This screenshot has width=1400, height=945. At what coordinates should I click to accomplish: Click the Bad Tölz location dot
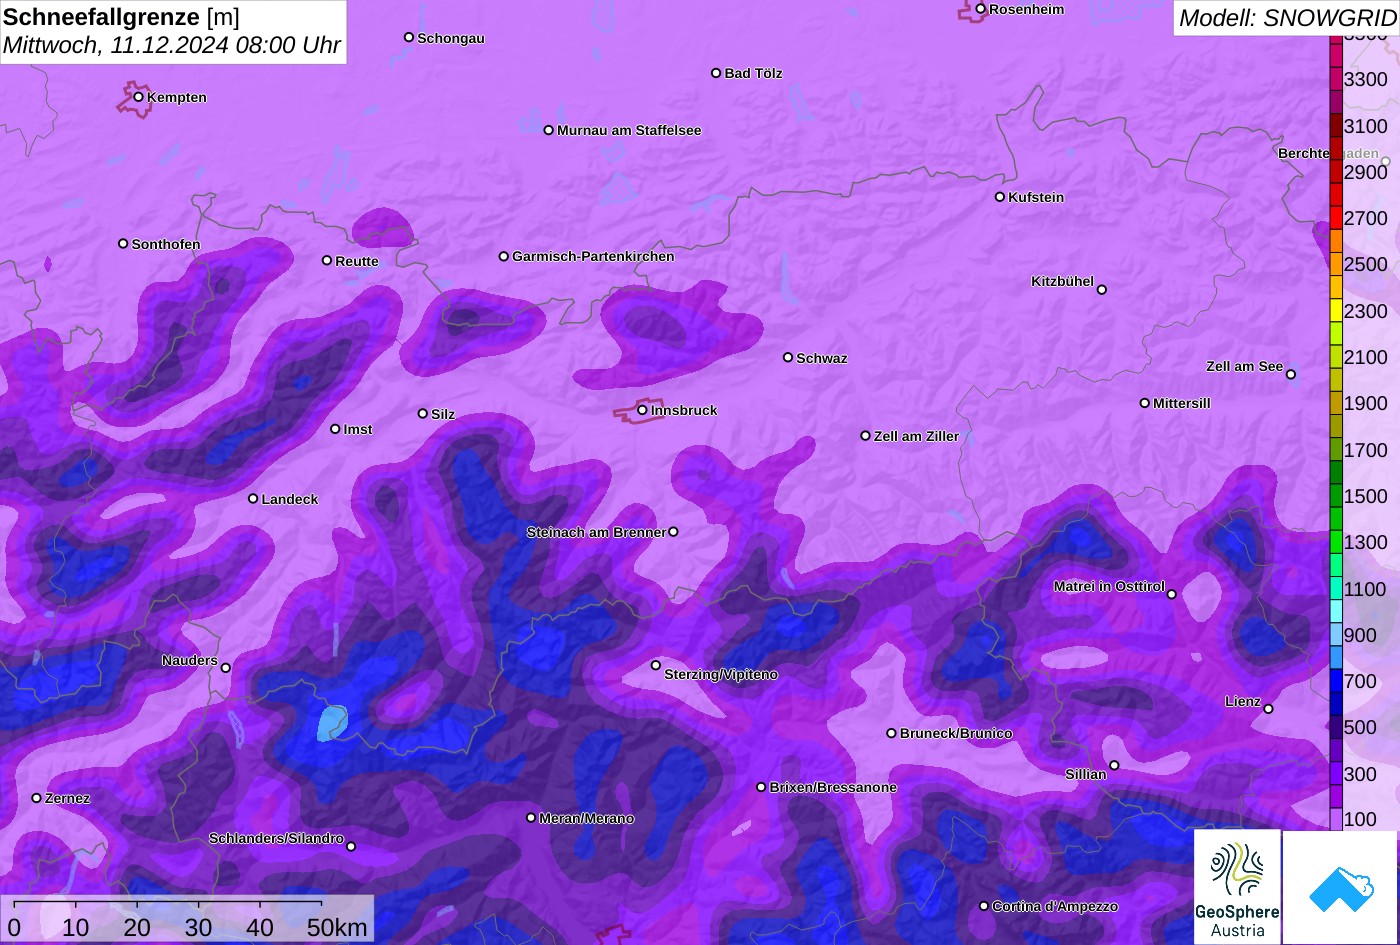[716, 73]
